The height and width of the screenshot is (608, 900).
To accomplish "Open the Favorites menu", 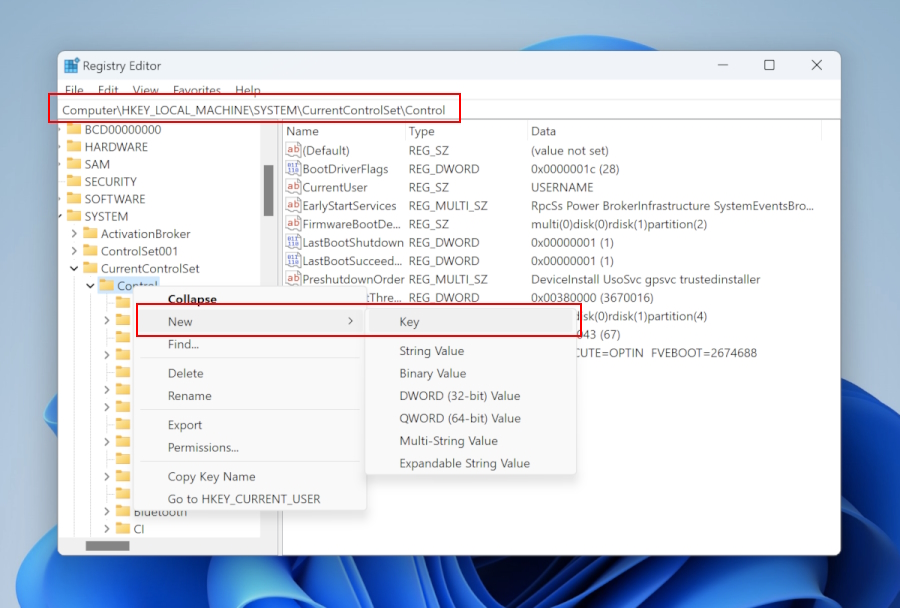I will [x=196, y=90].
